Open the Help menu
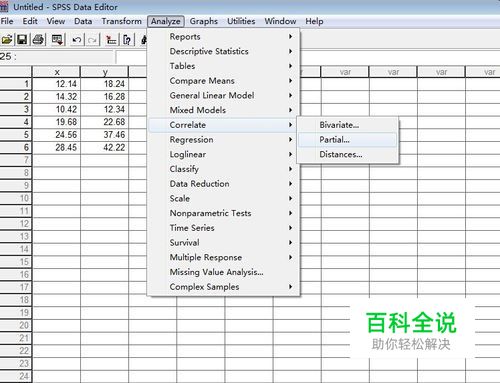 314,21
